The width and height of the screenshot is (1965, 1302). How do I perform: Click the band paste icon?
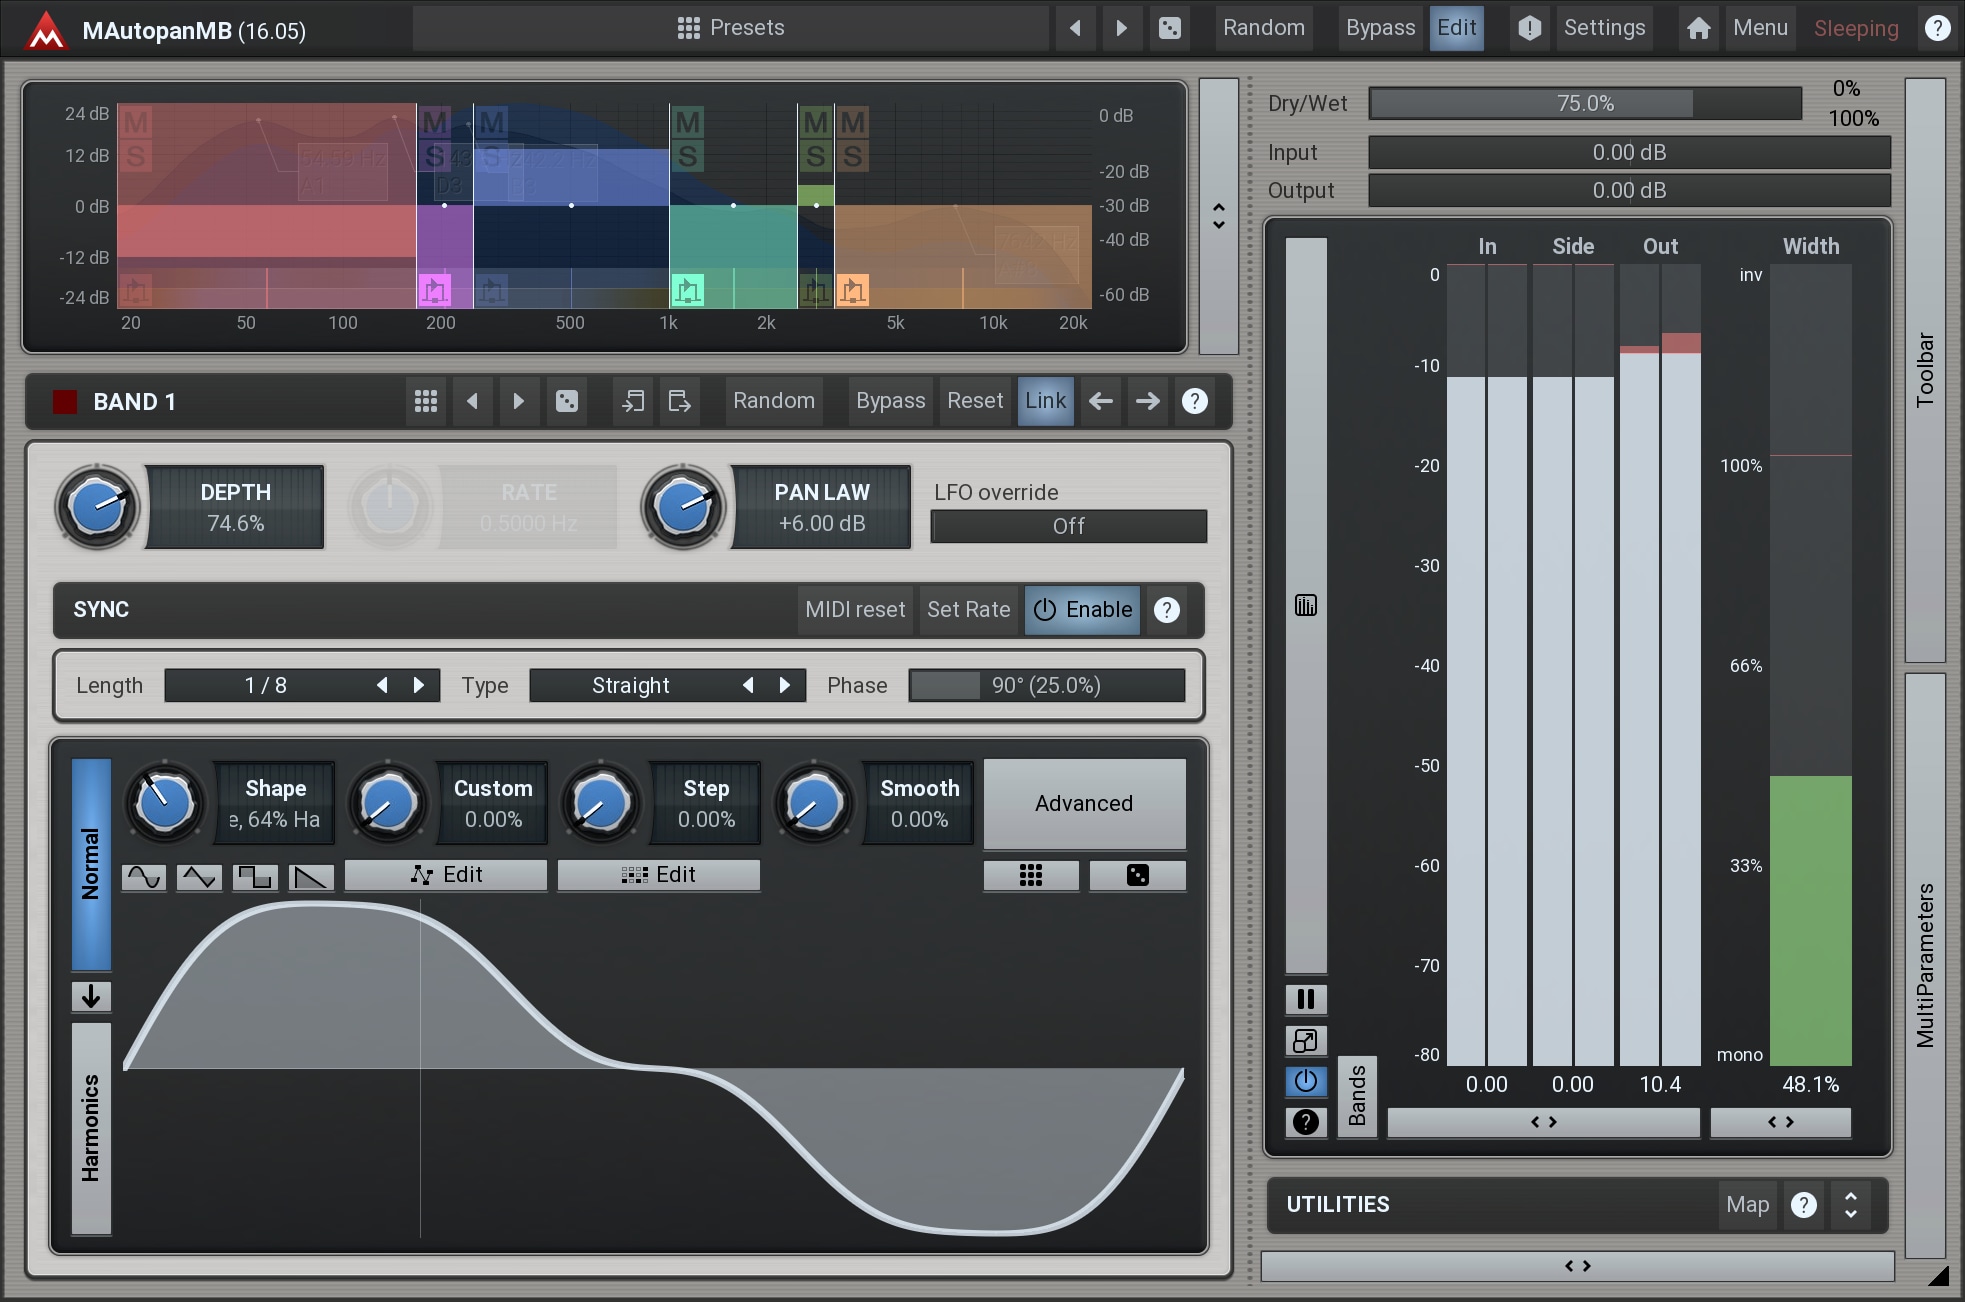point(679,401)
